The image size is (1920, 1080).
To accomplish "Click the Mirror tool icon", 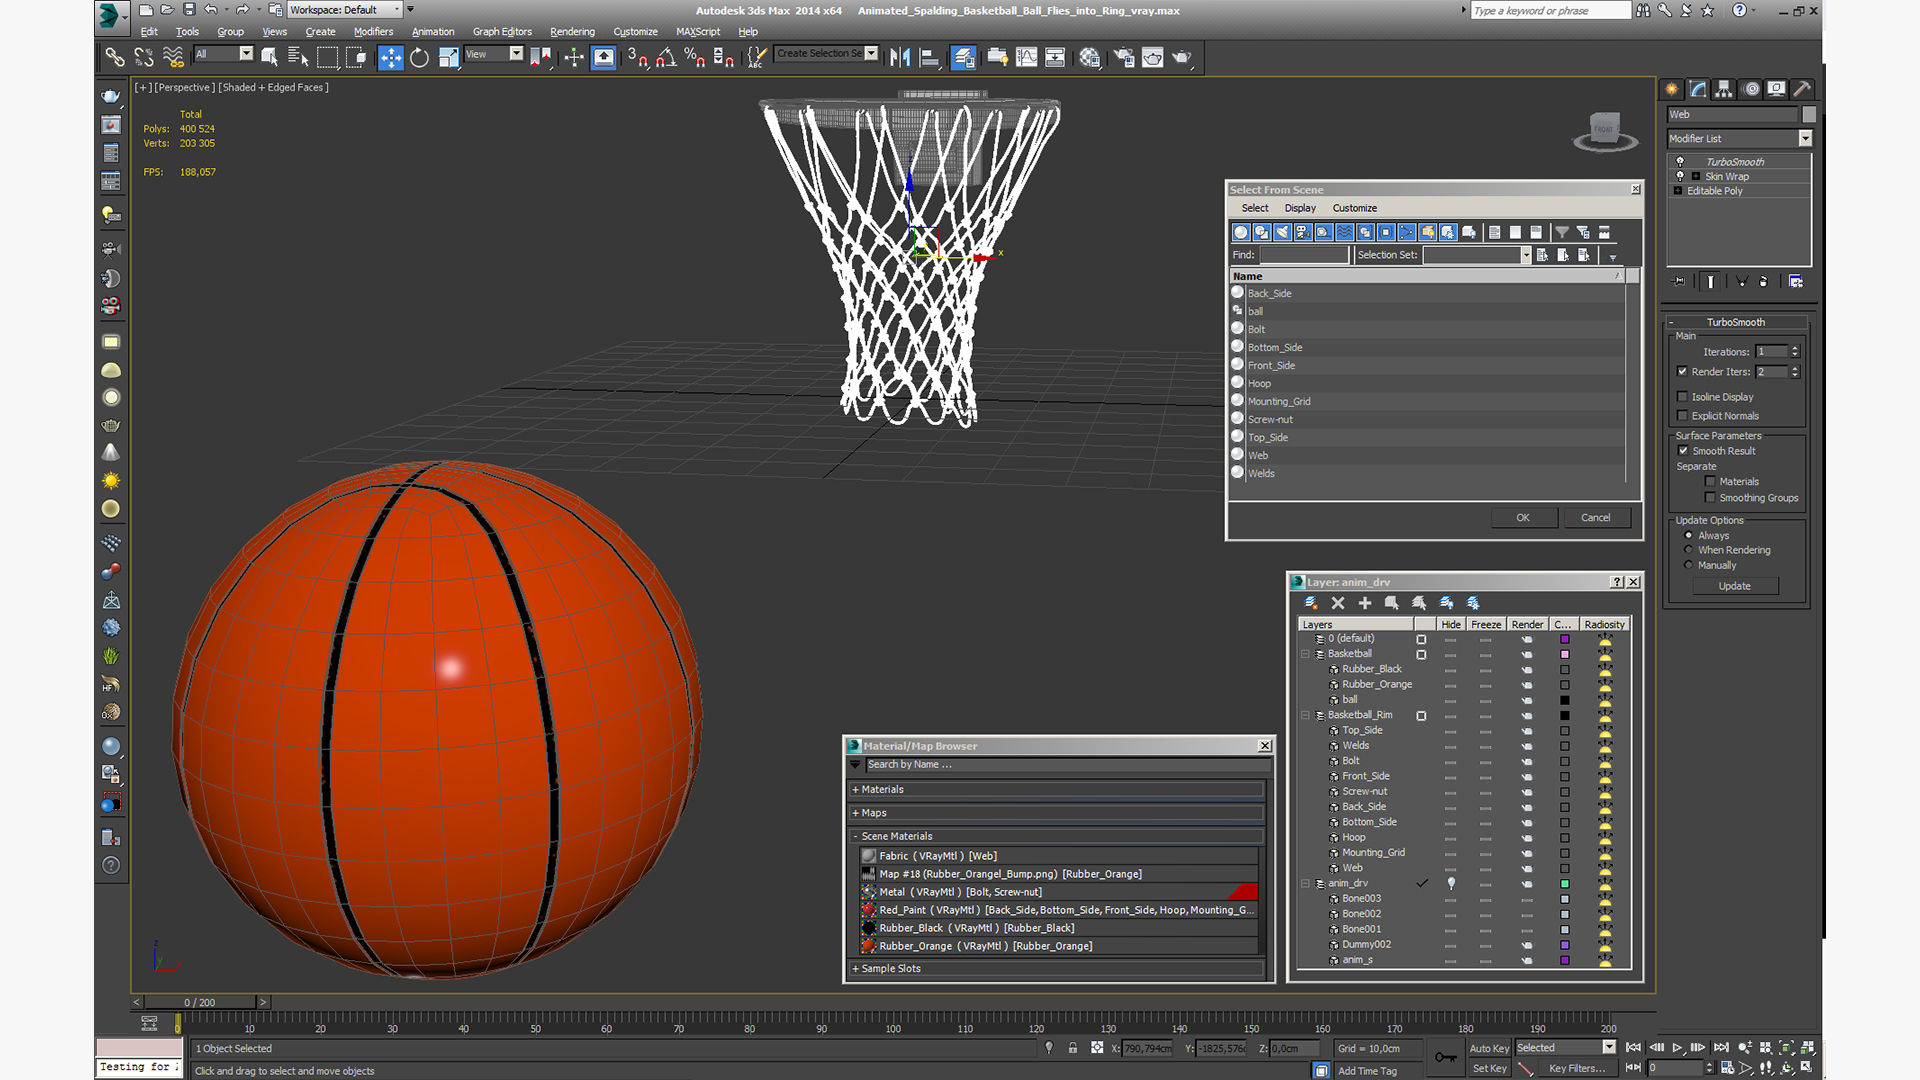I will [x=900, y=58].
